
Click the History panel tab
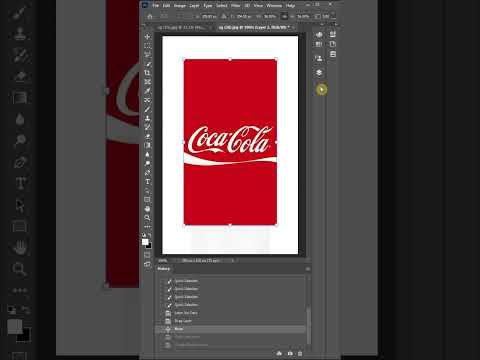164,269
